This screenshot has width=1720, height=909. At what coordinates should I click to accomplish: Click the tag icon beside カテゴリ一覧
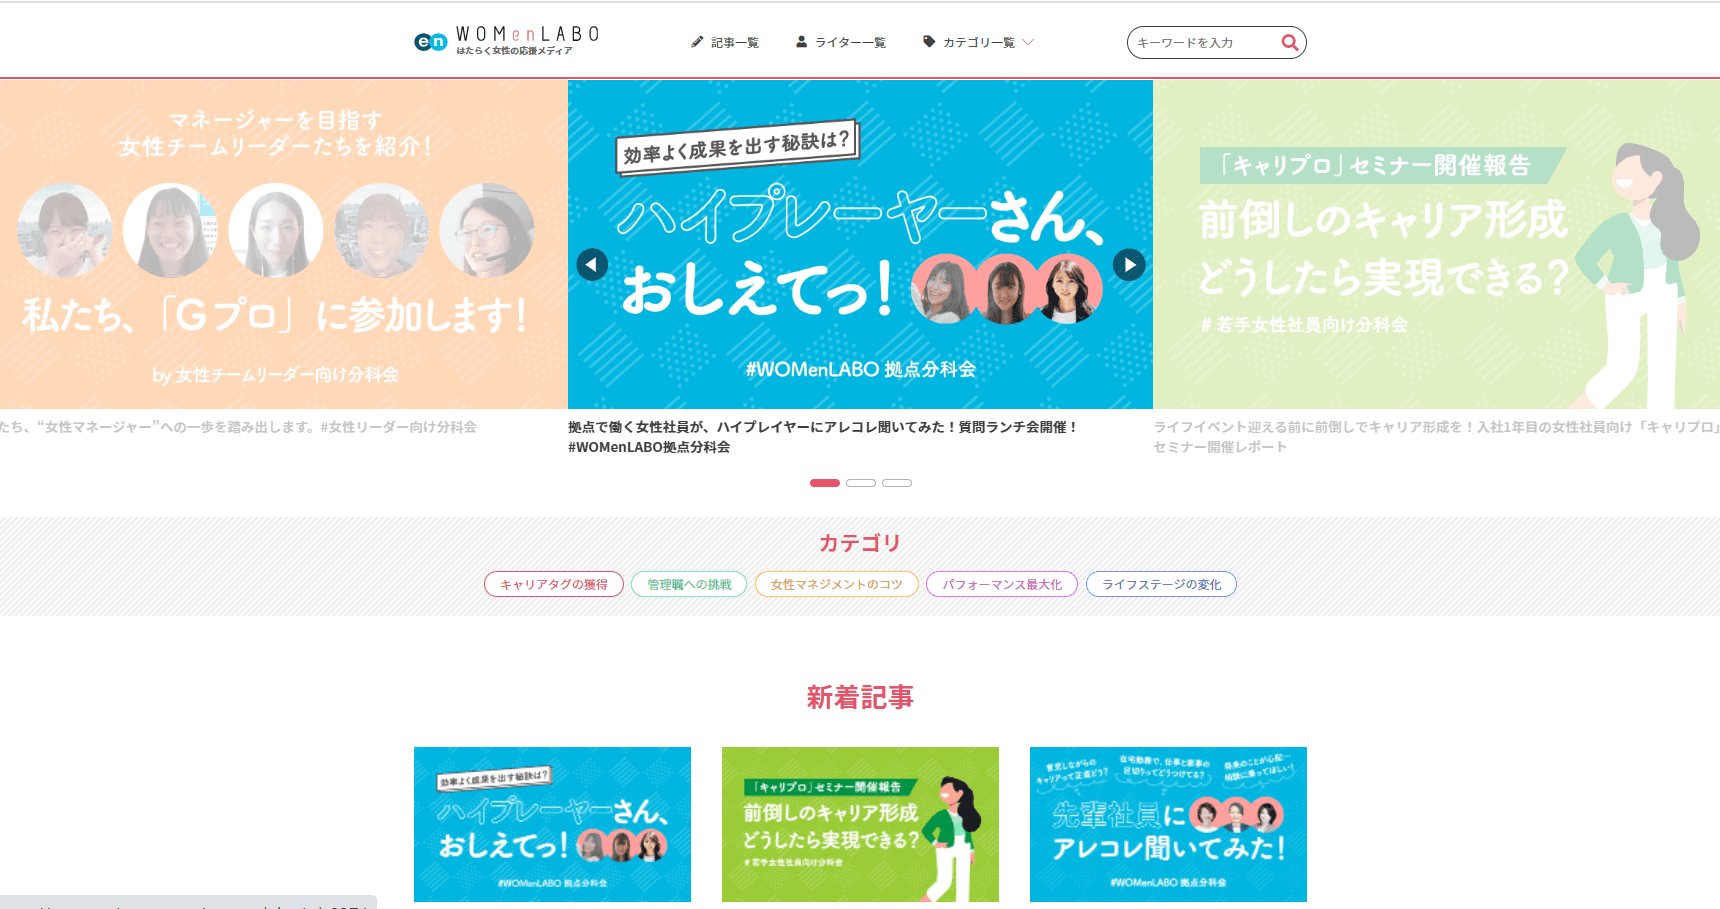coord(929,42)
